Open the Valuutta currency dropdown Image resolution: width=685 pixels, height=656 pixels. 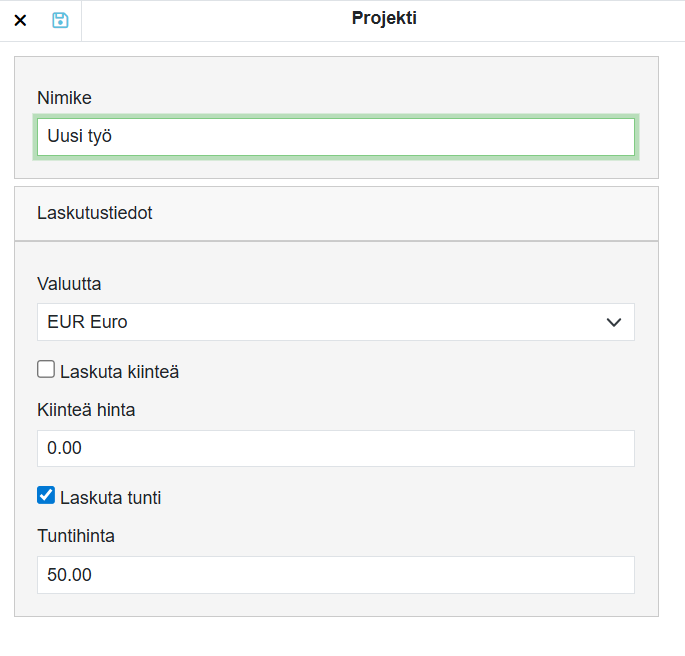(336, 322)
